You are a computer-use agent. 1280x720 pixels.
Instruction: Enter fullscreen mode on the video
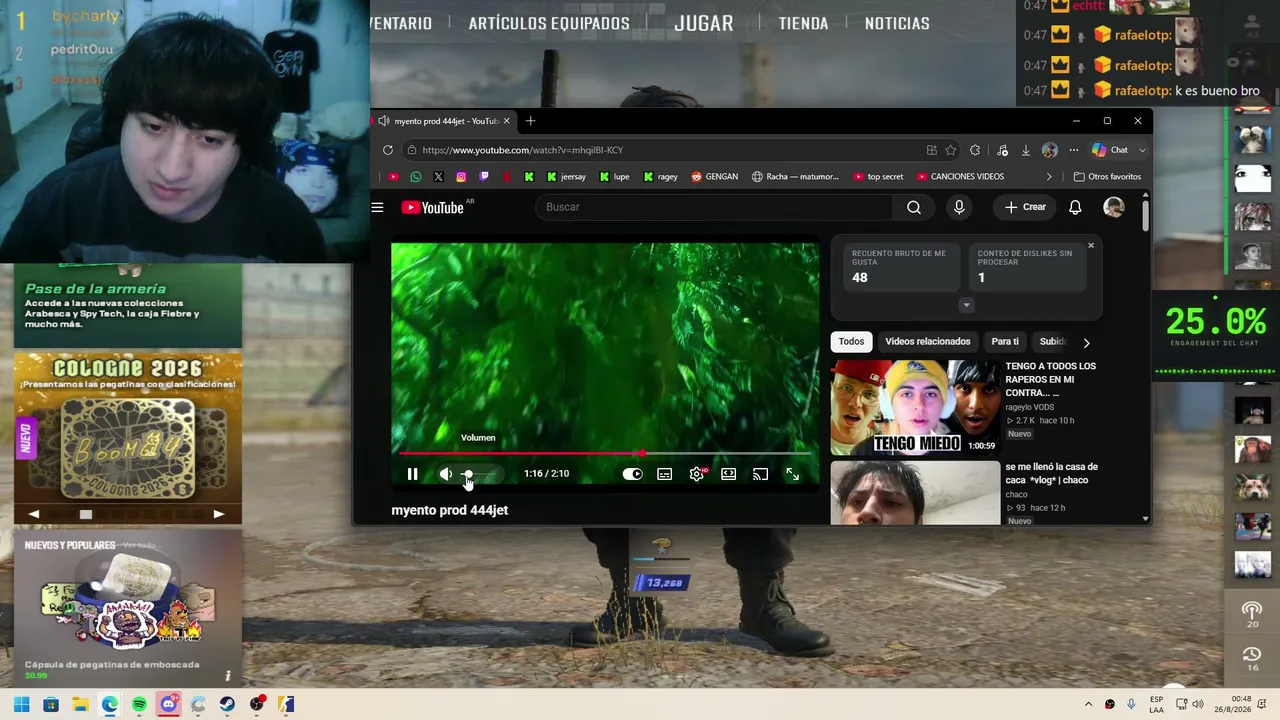[x=792, y=474]
